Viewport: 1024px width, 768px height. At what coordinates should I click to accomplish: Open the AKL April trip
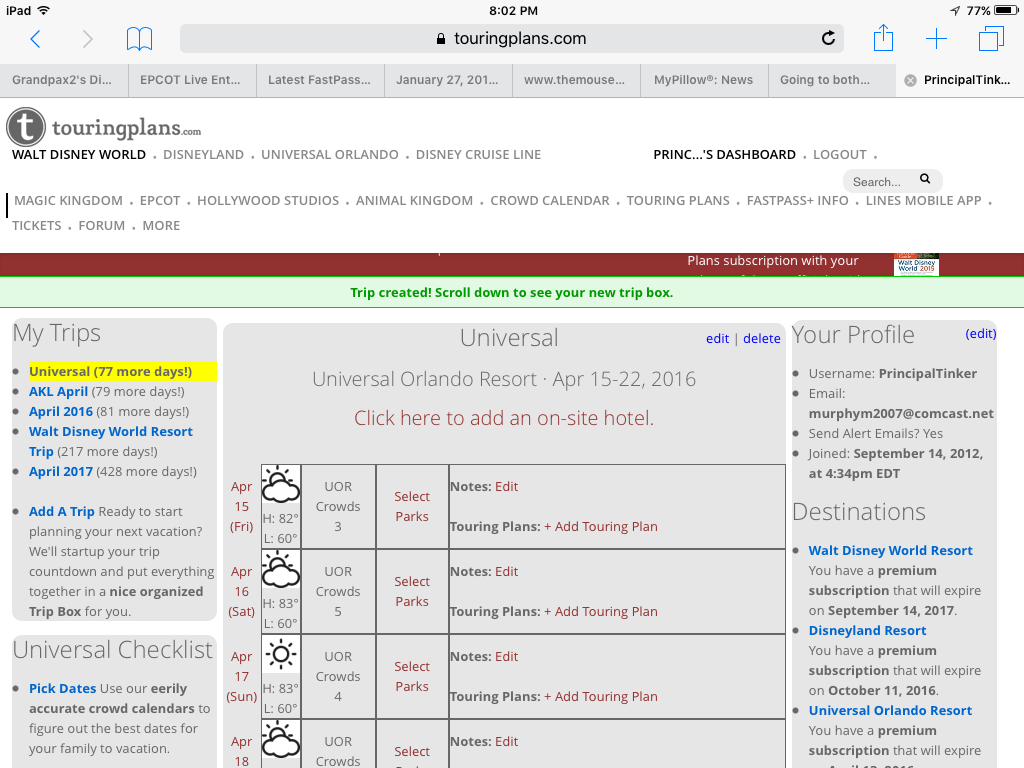(58, 391)
